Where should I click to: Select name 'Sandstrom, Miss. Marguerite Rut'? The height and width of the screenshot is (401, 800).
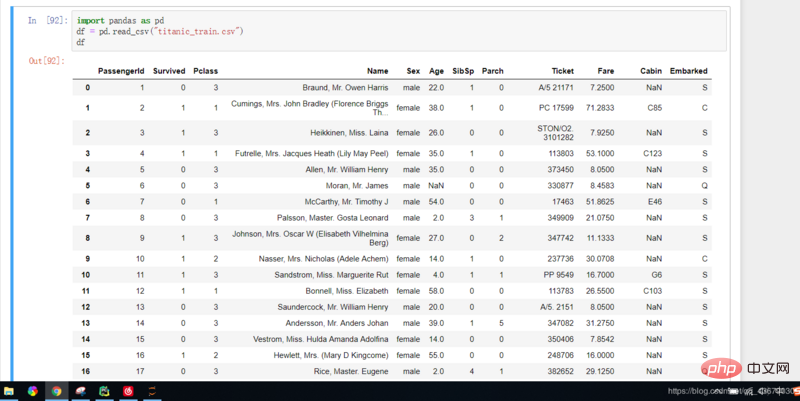[331, 275]
